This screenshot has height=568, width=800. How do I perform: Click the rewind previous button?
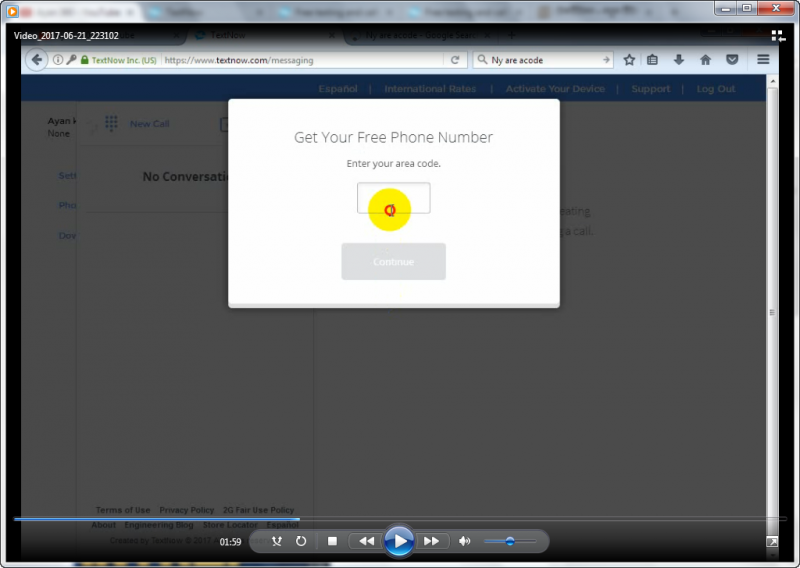(x=366, y=541)
